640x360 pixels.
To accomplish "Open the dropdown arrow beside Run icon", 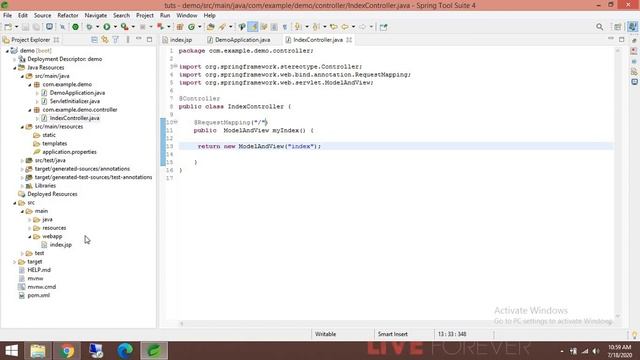I will 115,27.
